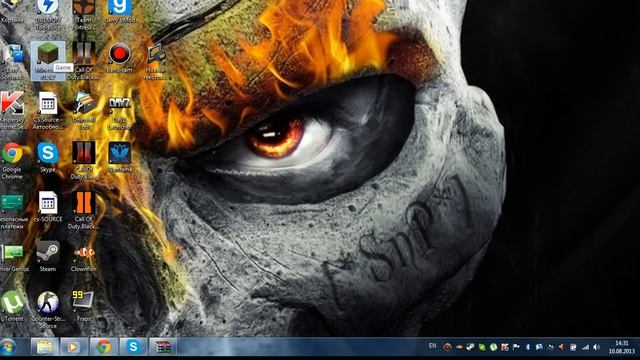Click the uTorrent tray icon

[493, 347]
